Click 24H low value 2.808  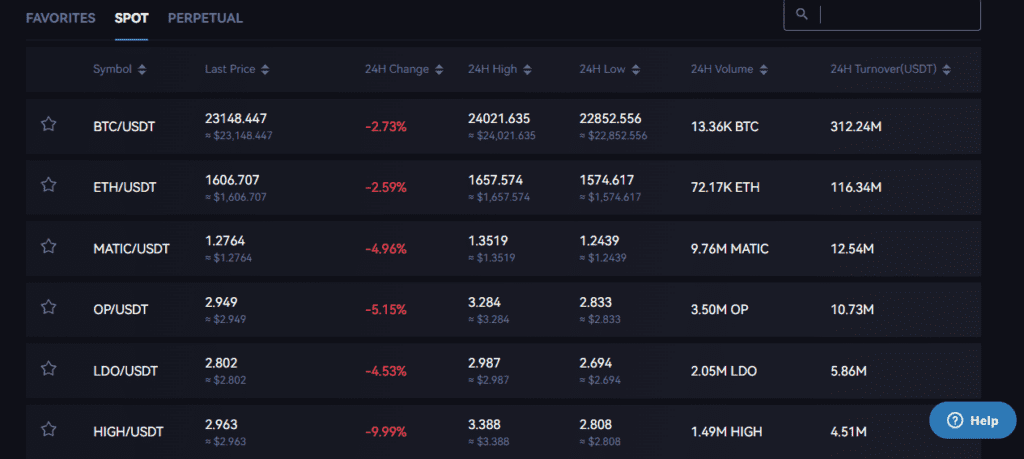pyautogui.click(x=596, y=424)
